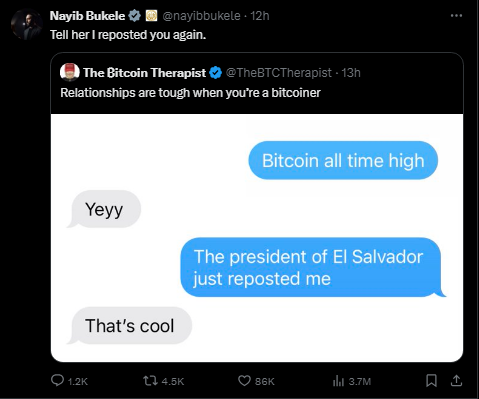
Task: Click the 13h quoted post timestamp
Action: pos(351,73)
